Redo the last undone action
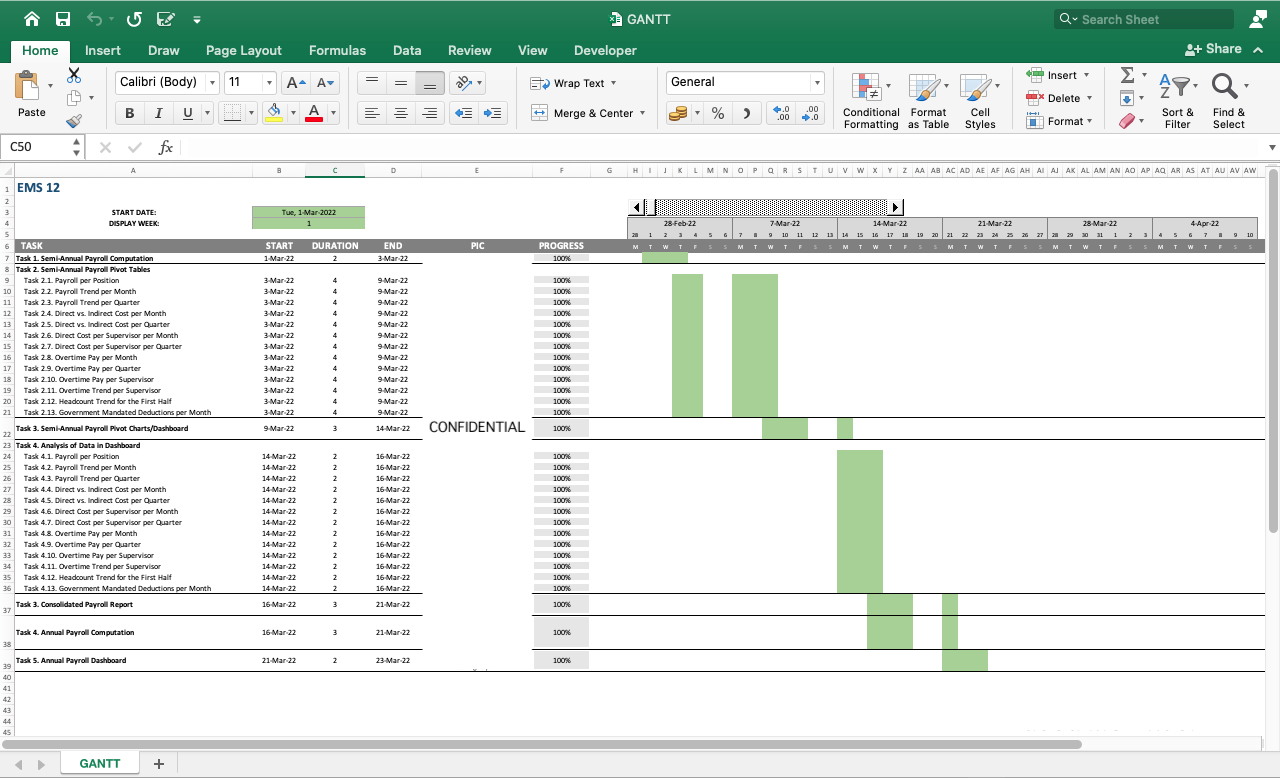 [135, 19]
